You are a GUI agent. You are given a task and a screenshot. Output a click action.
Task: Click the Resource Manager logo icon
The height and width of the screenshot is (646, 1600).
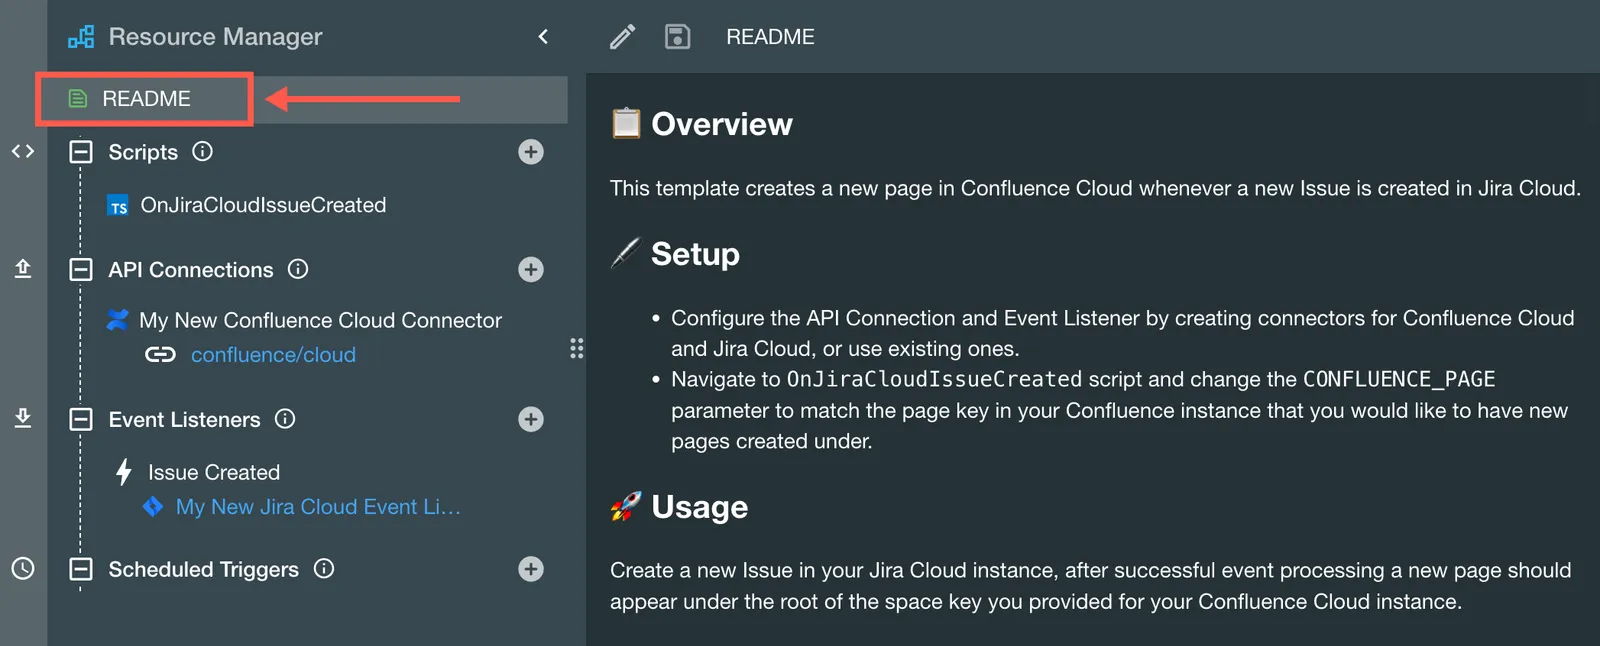tap(81, 37)
